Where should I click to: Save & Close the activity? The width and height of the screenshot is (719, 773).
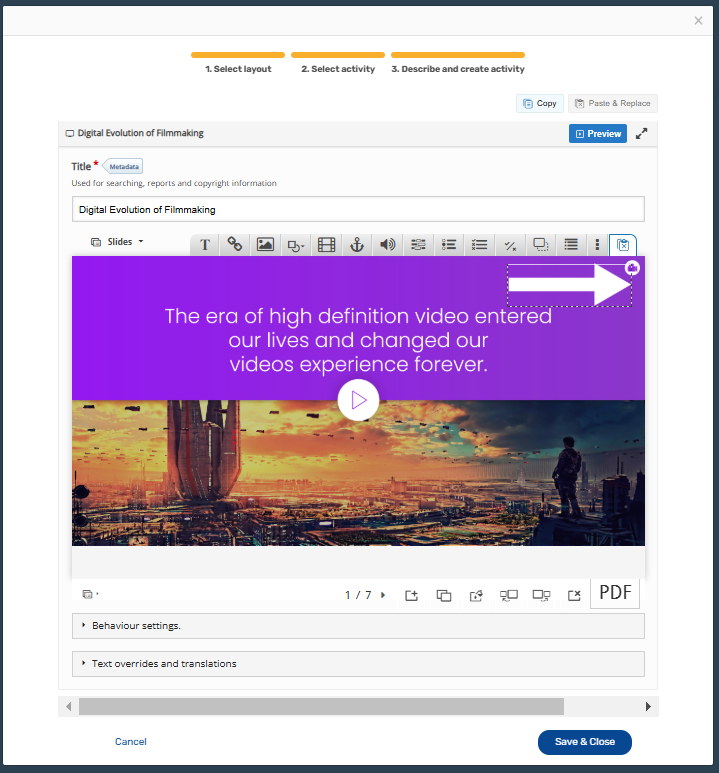tap(585, 742)
